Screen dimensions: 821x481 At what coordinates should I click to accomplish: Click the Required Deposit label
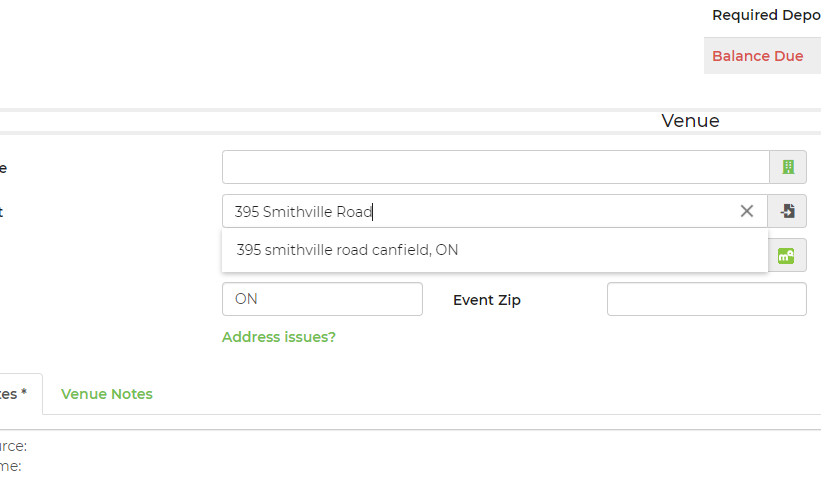765,15
